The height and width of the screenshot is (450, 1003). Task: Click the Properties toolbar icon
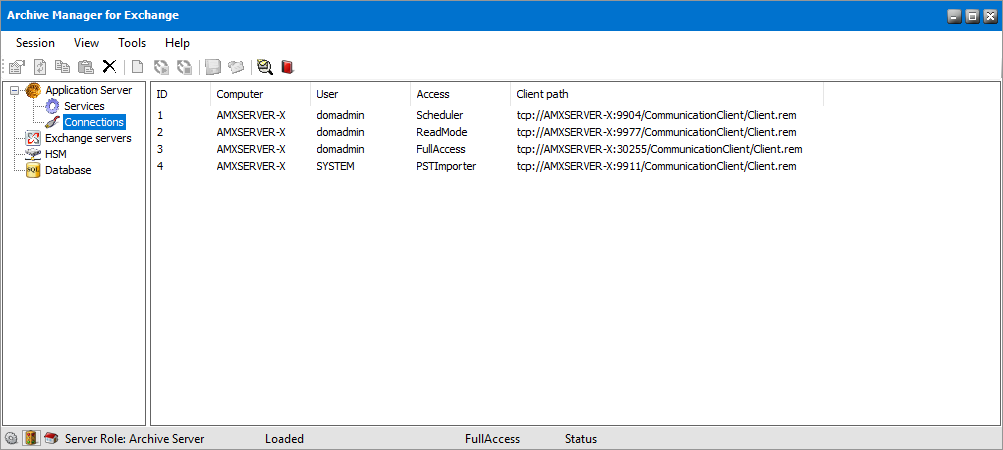(x=17, y=67)
